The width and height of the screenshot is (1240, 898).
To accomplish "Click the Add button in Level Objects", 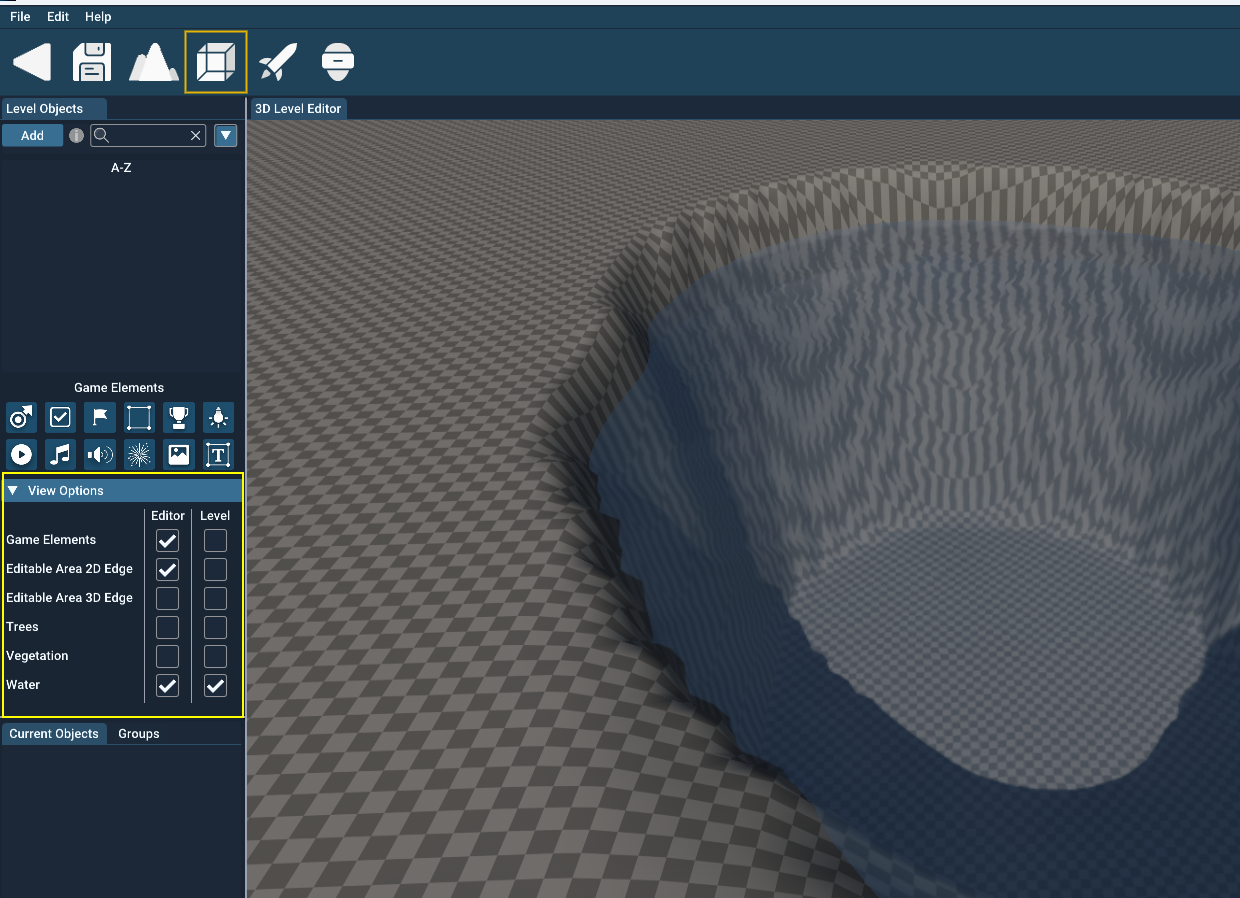I will [x=32, y=135].
